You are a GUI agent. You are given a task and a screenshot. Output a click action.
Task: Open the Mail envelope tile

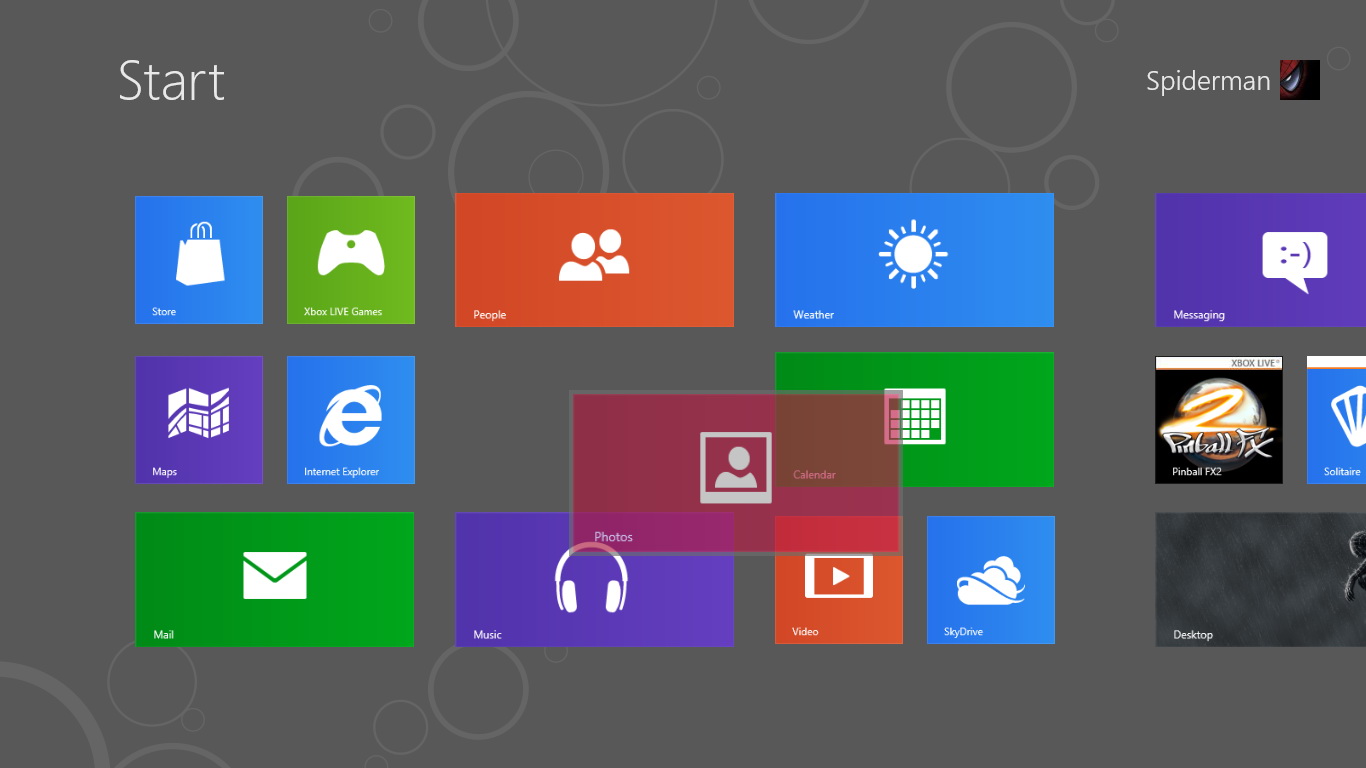click(x=274, y=579)
